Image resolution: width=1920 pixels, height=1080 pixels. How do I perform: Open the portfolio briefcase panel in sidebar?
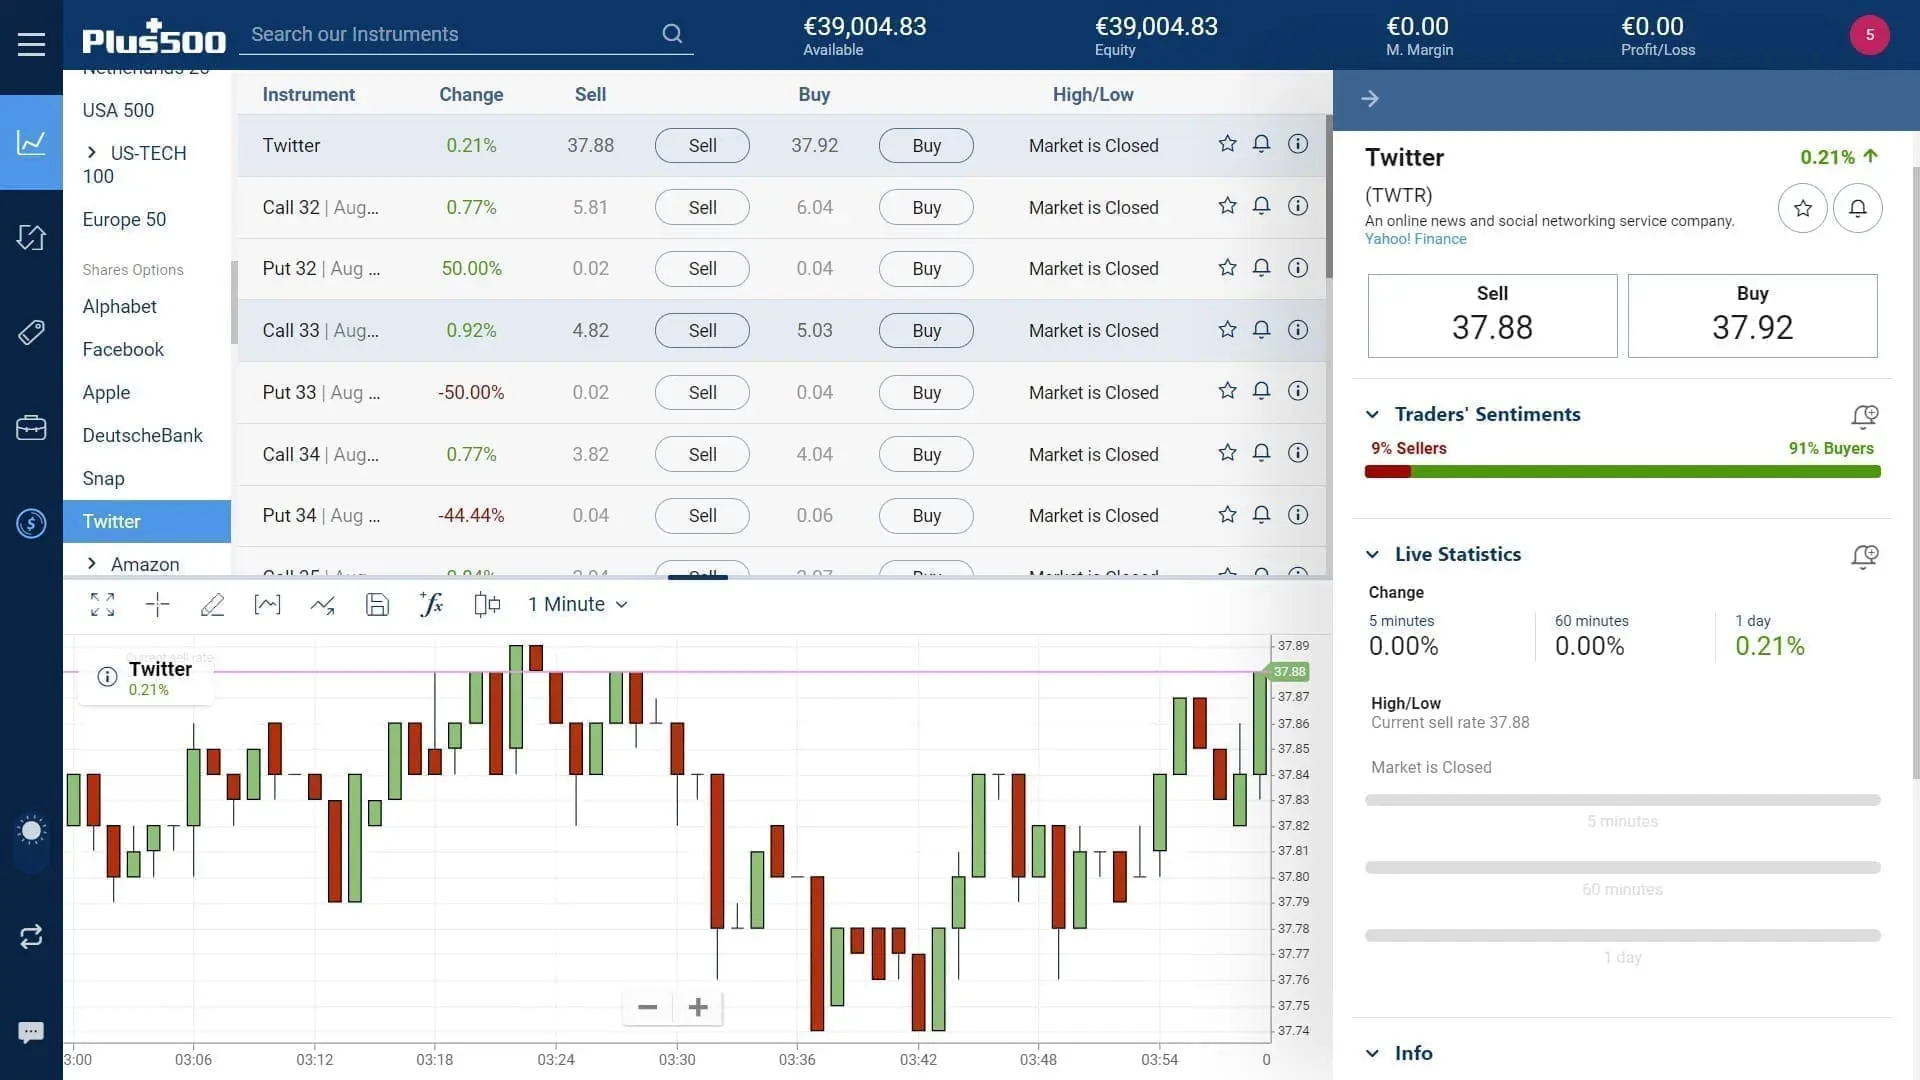click(x=31, y=428)
